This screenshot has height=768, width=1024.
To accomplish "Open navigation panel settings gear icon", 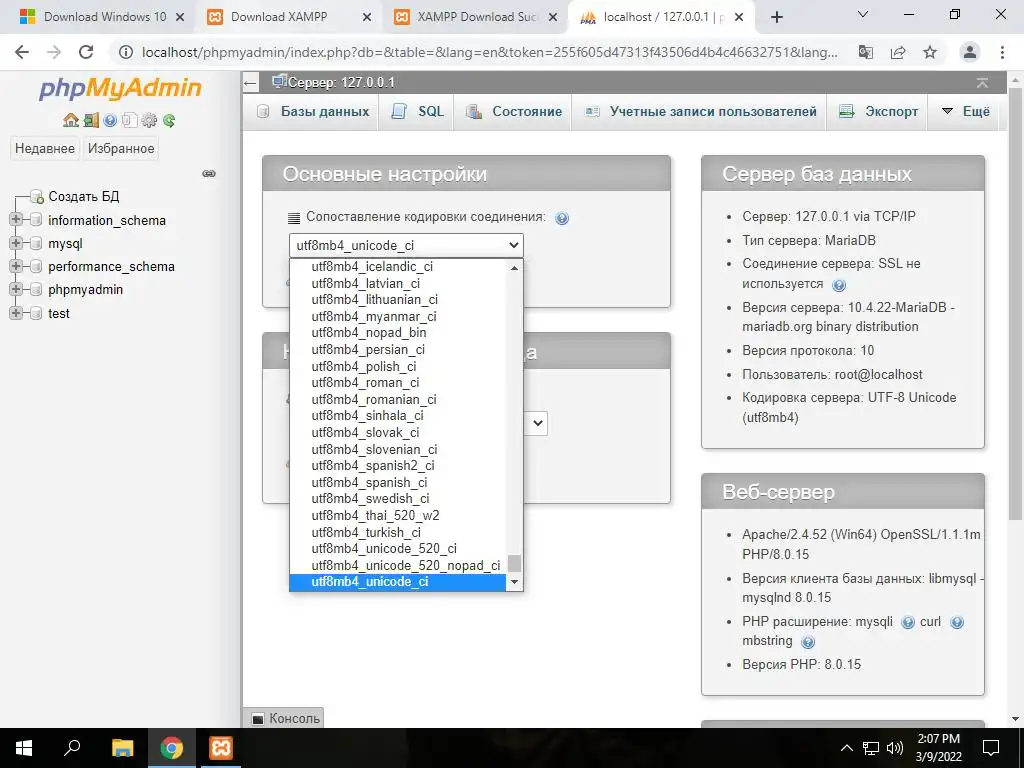I will coord(149,120).
